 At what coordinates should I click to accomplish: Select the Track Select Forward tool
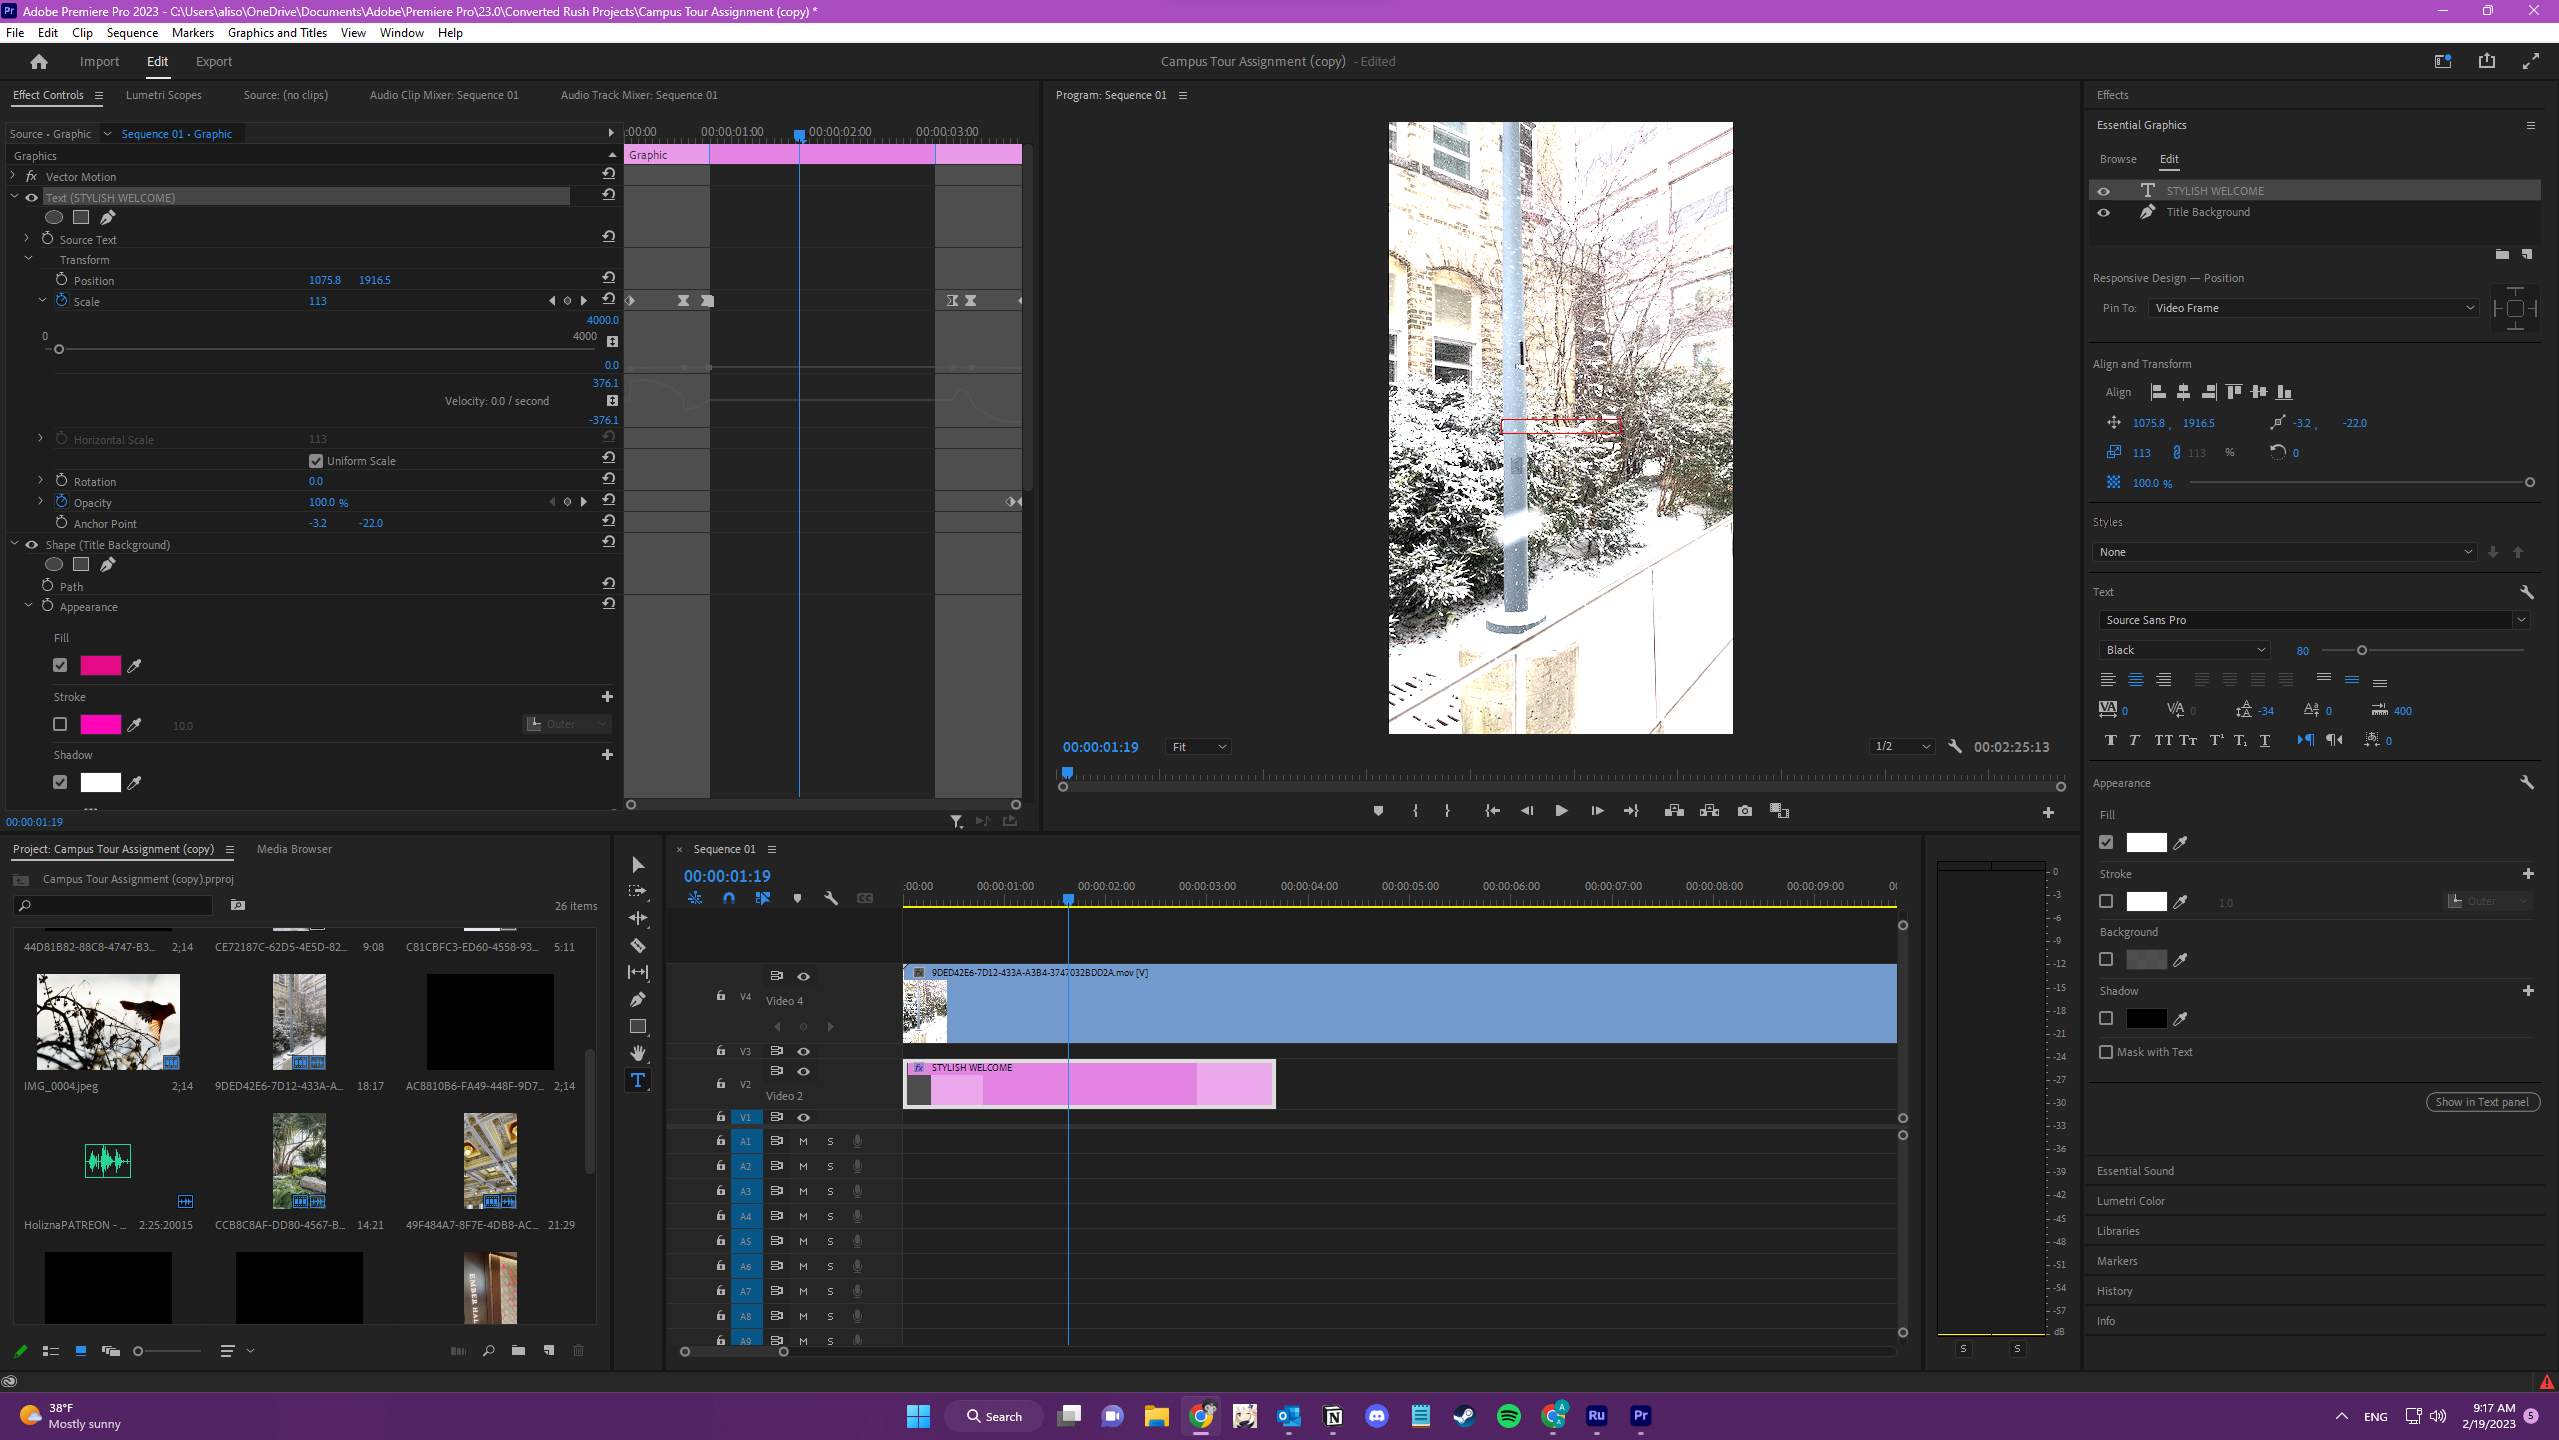click(637, 891)
